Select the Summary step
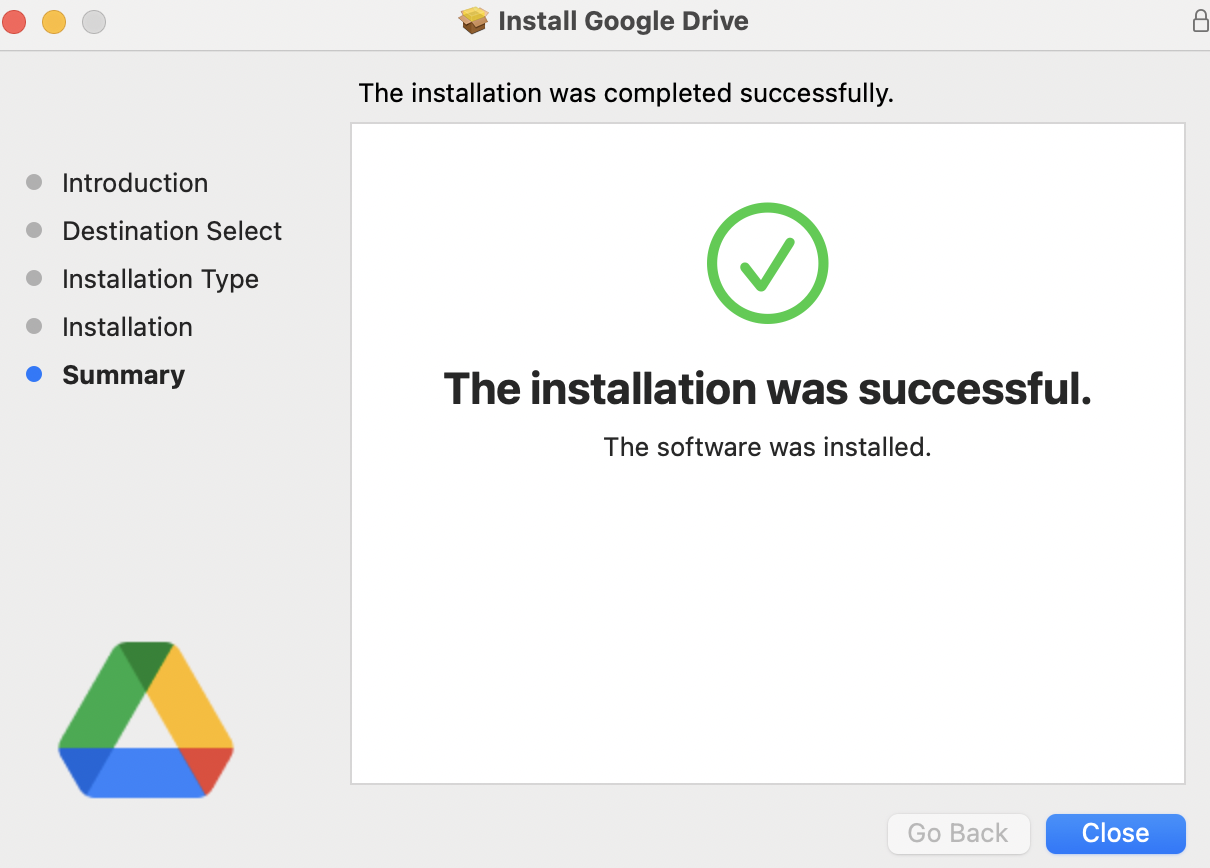The width and height of the screenshot is (1210, 868). [123, 375]
